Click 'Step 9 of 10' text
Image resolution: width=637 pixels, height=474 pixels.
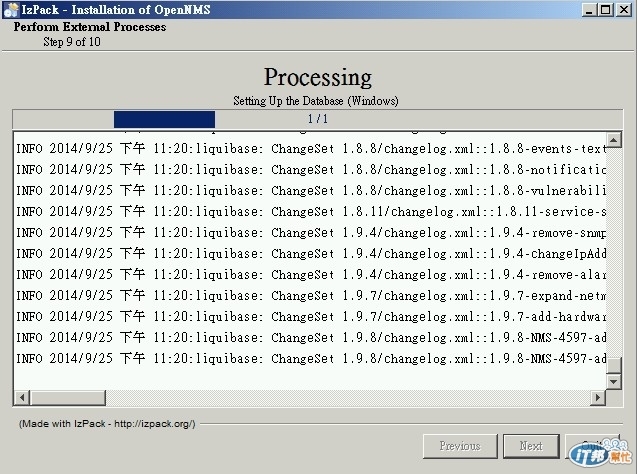pyautogui.click(x=72, y=42)
